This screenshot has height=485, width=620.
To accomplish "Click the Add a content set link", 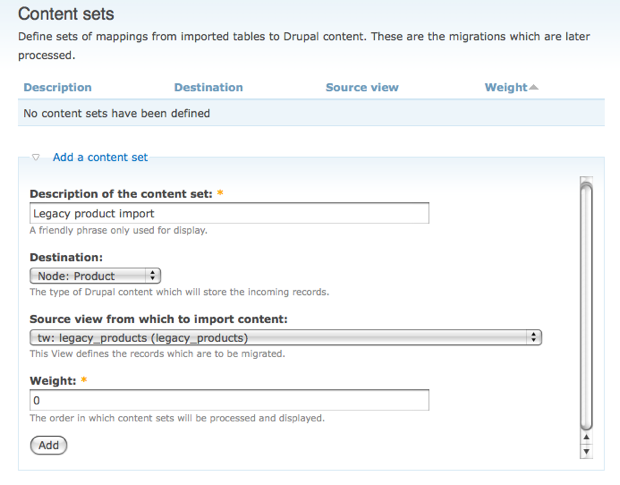I will (100, 157).
